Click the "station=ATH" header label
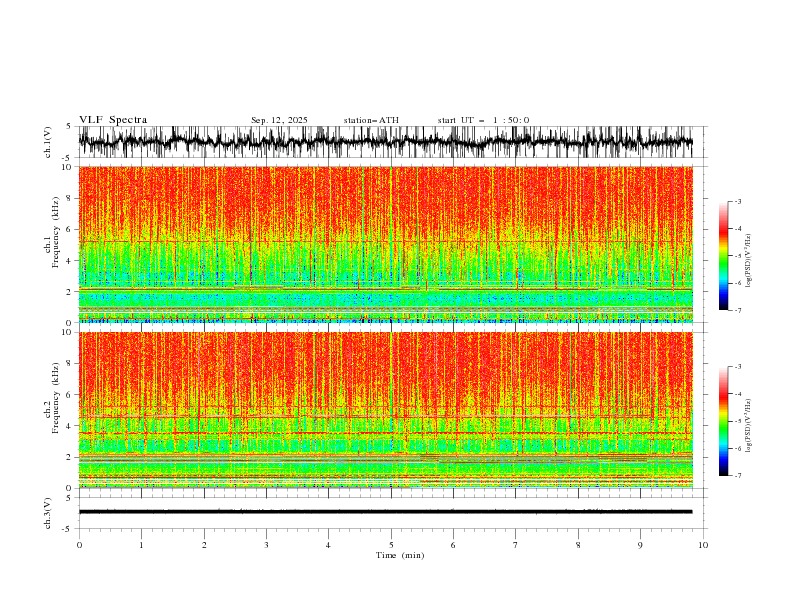Image resolution: width=792 pixels, height=612 pixels. point(371,120)
